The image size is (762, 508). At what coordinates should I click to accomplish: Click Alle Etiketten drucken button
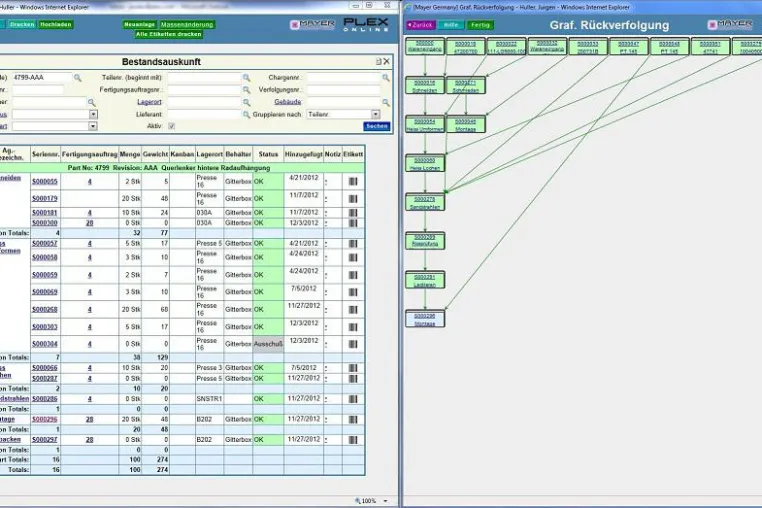click(x=169, y=35)
